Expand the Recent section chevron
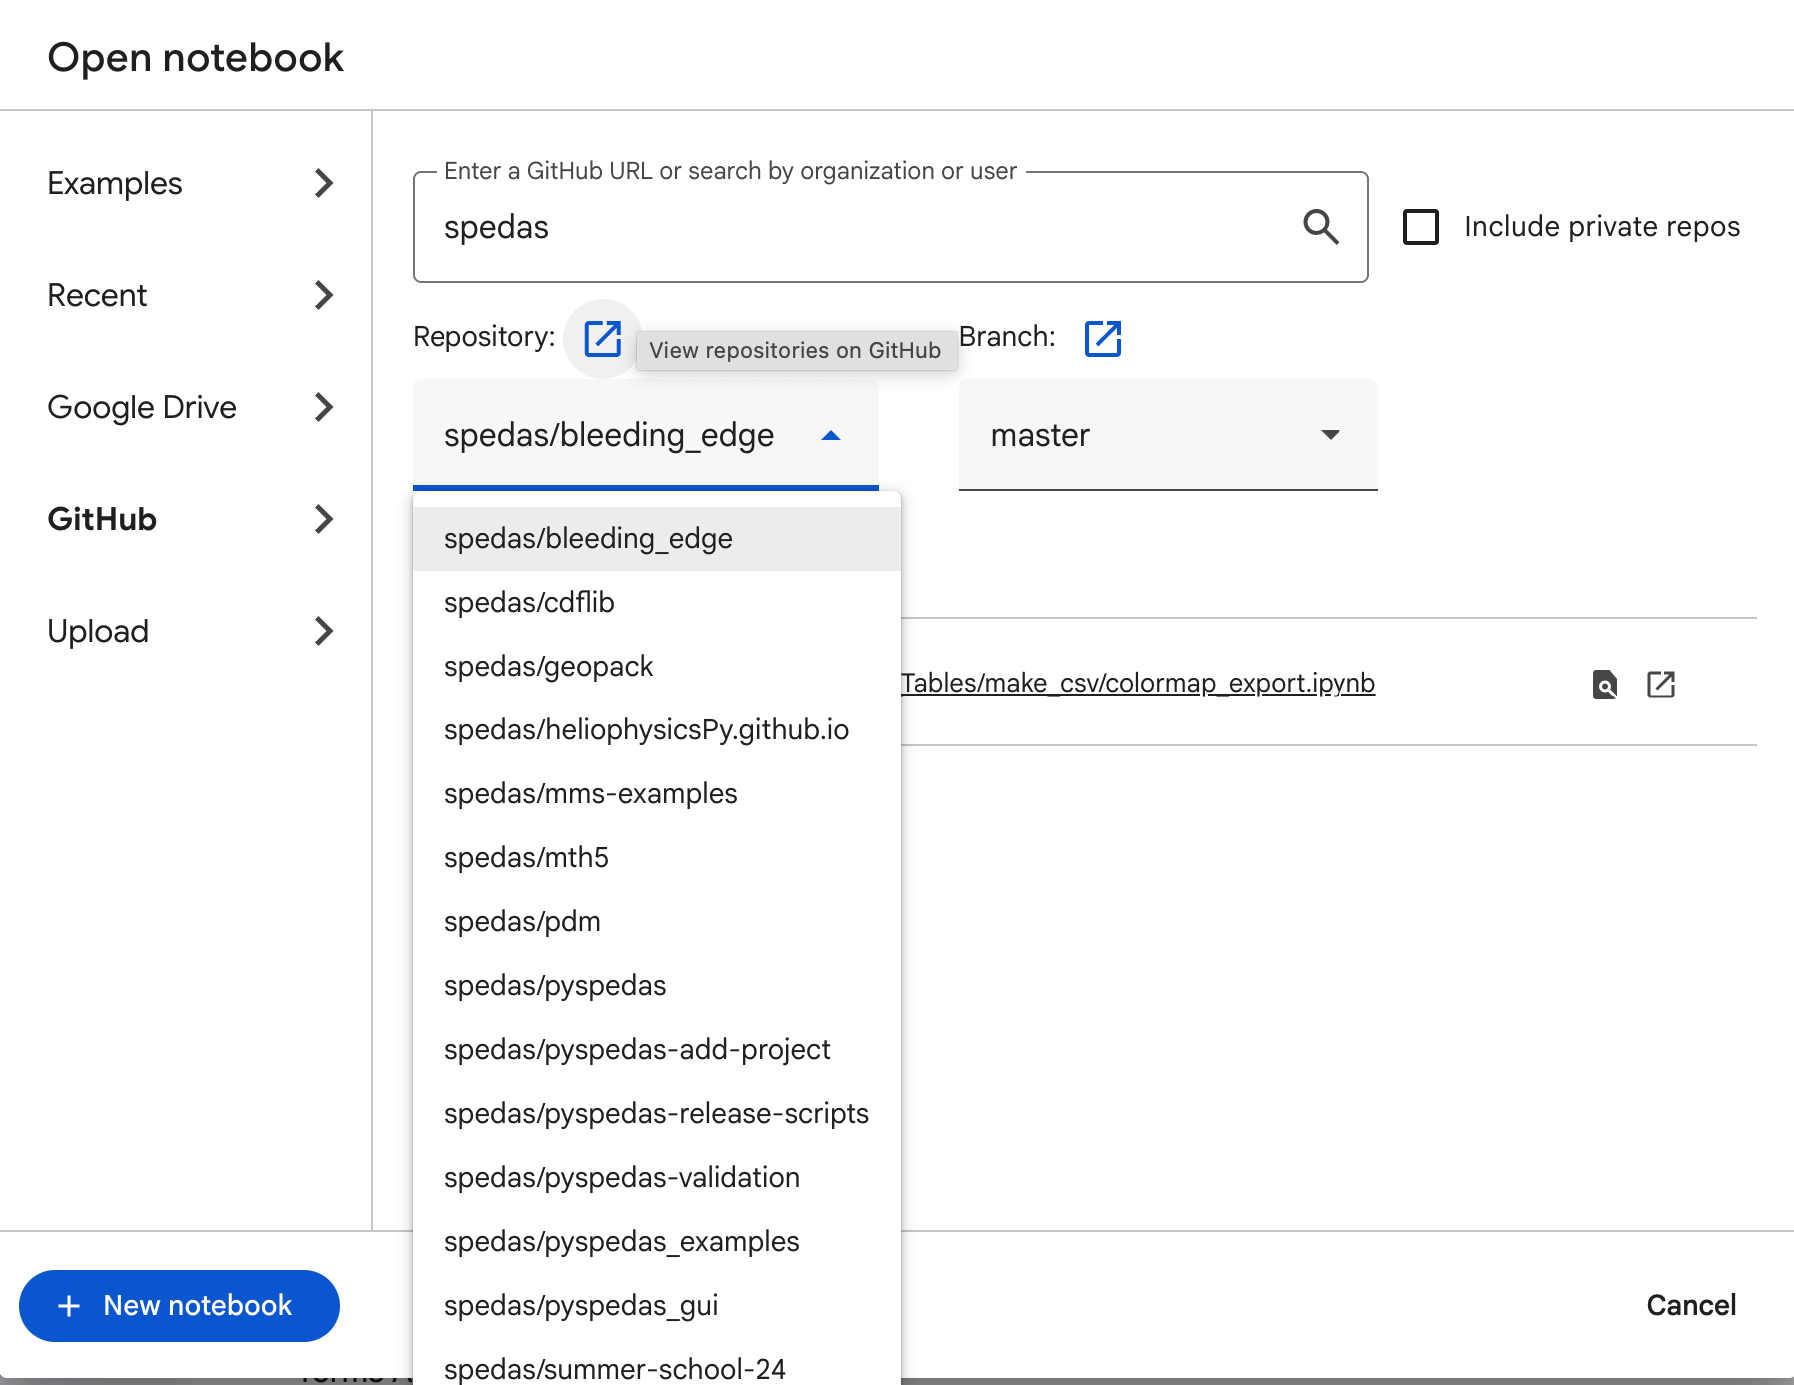Image resolution: width=1794 pixels, height=1385 pixels. point(323,295)
